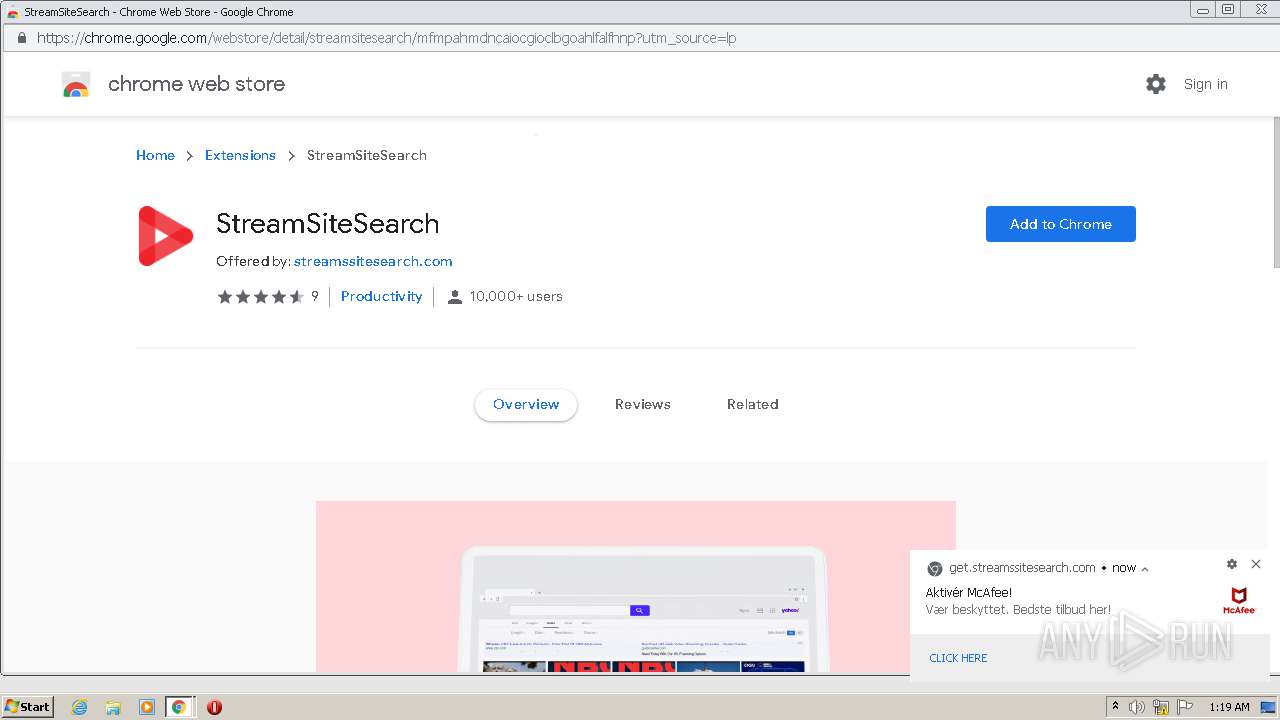Viewport: 1280px width, 720px height.
Task: Click the users person icon
Action: 455,297
